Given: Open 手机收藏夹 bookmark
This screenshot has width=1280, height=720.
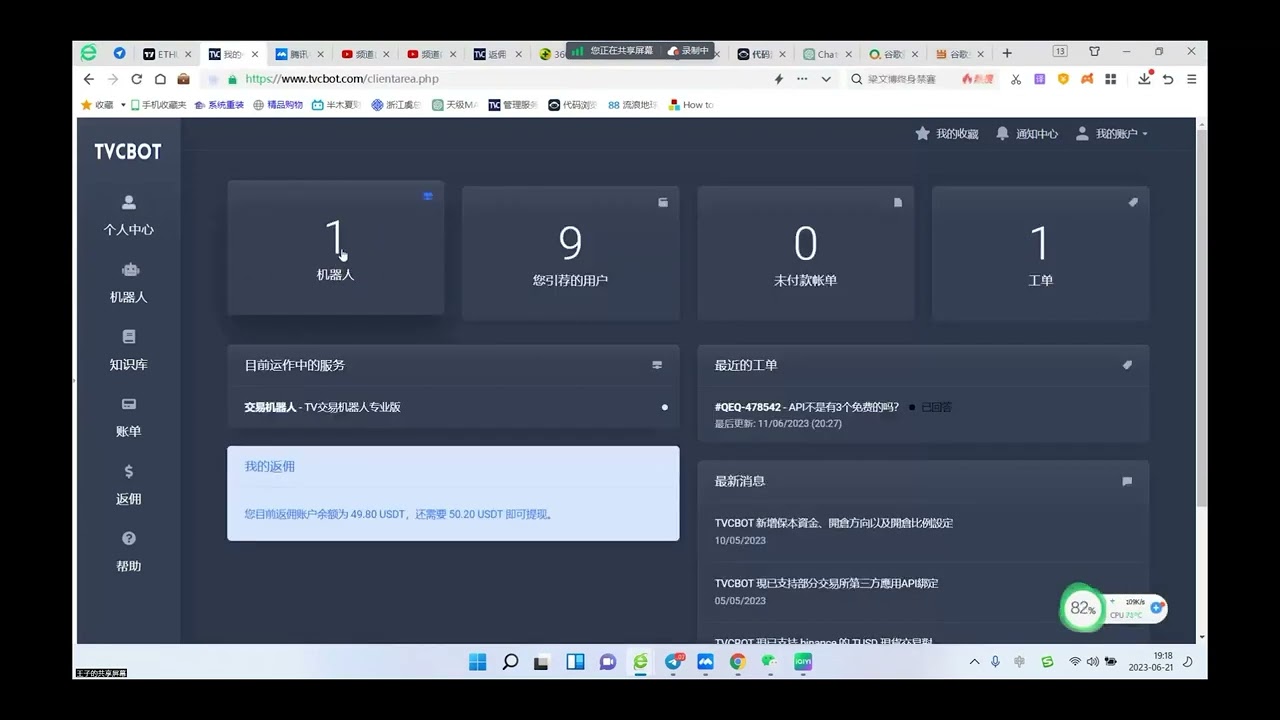Looking at the screenshot, I should coord(157,105).
